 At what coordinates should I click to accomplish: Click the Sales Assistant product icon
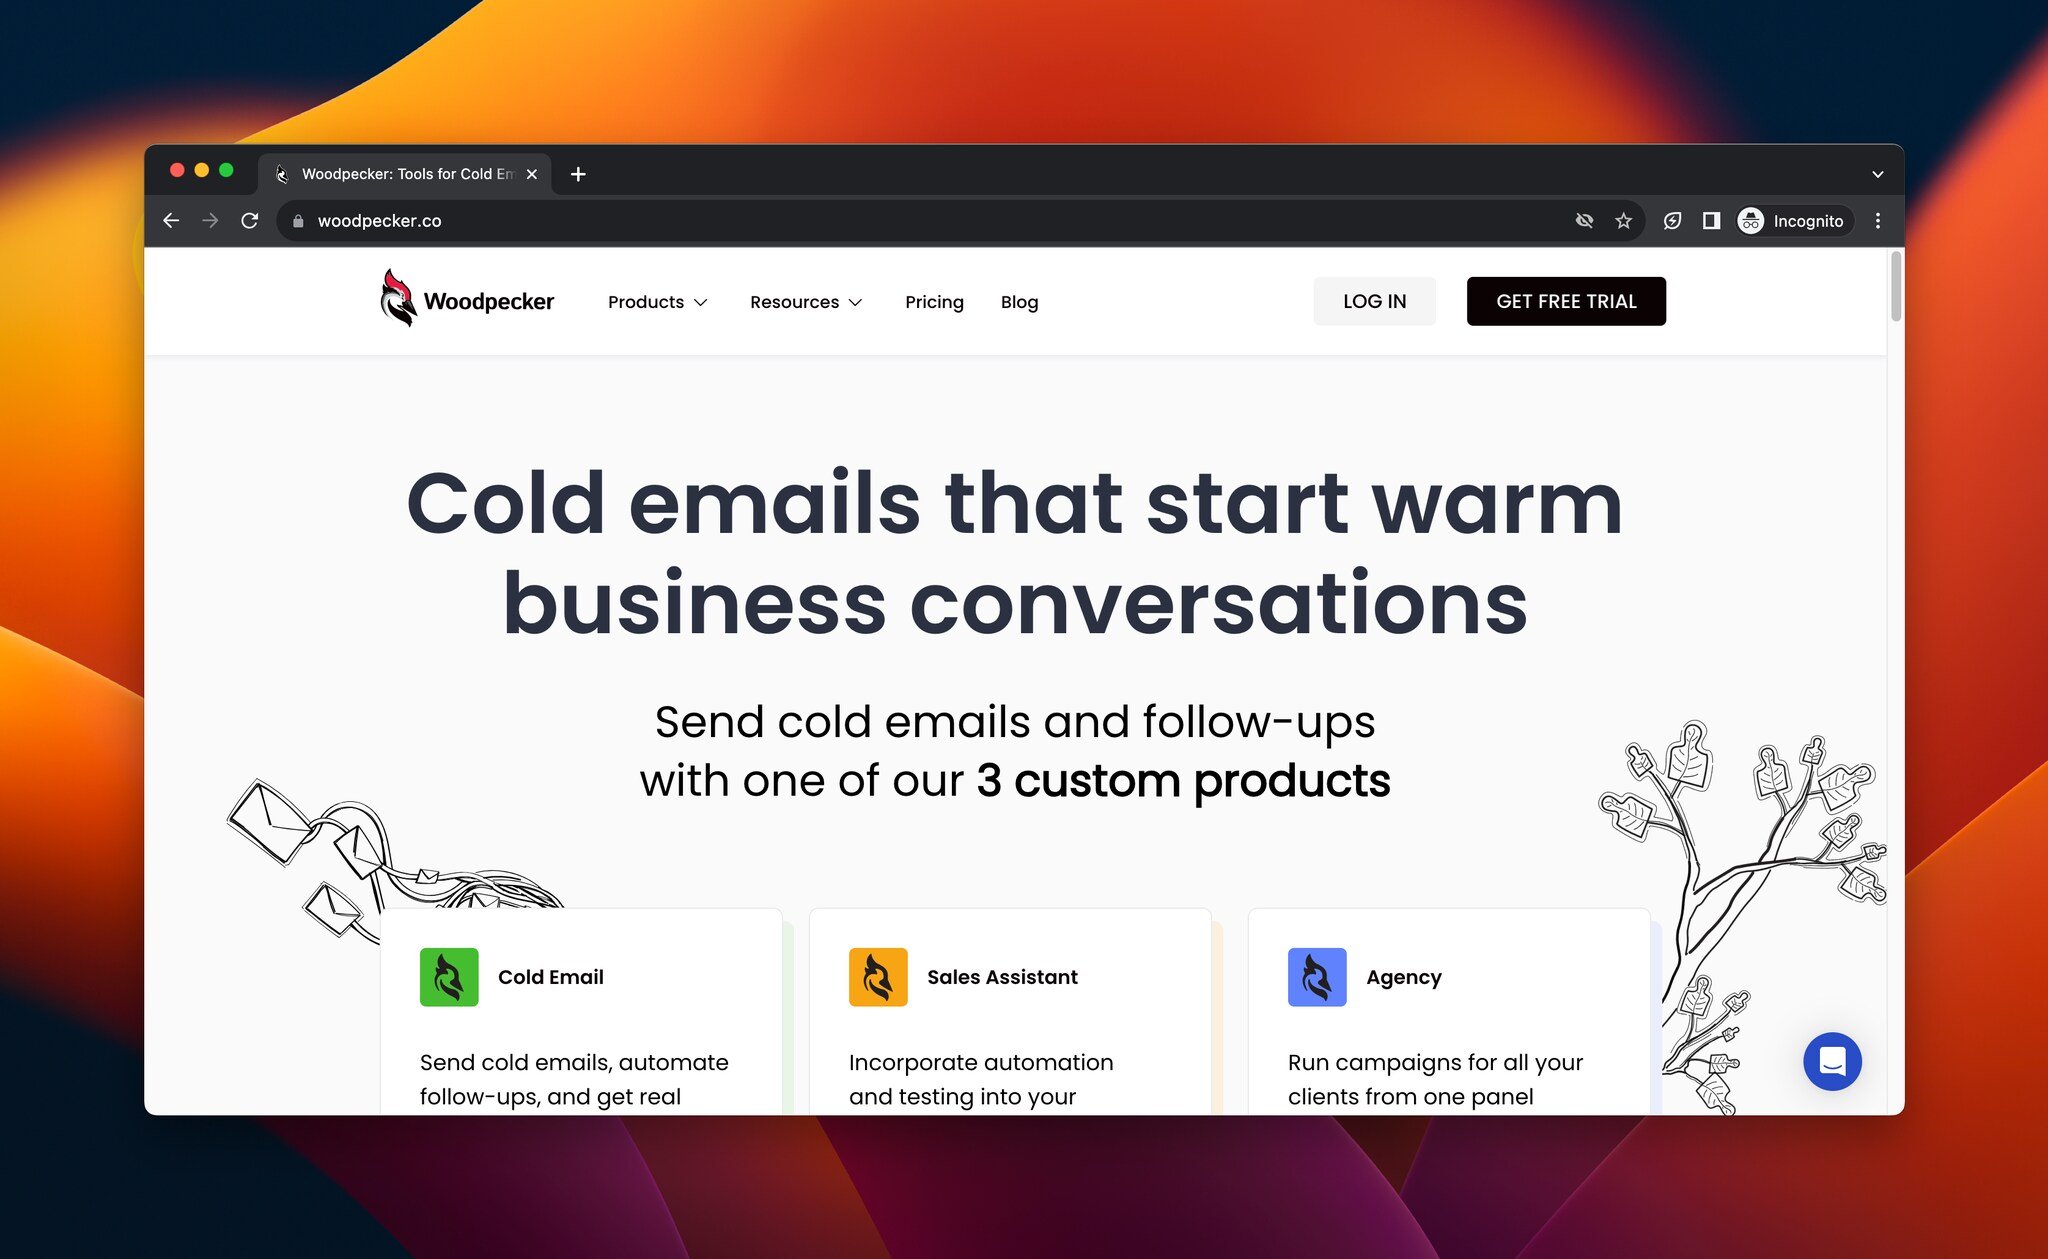(878, 977)
